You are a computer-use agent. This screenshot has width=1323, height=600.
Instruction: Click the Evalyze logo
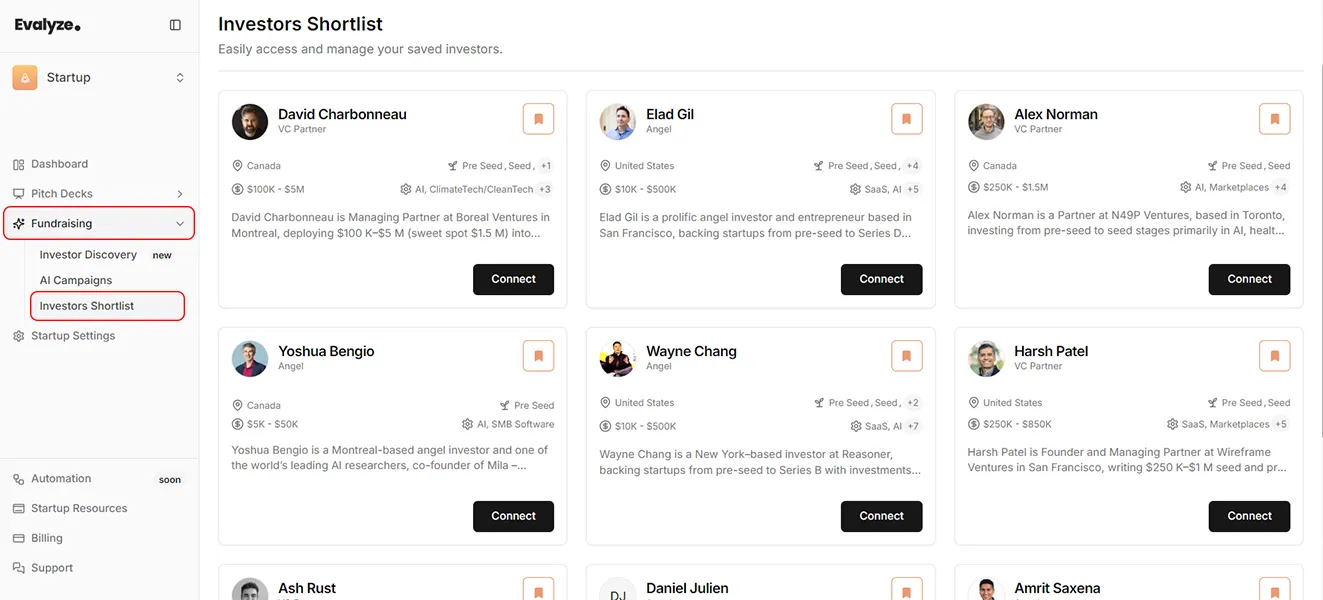(x=47, y=24)
